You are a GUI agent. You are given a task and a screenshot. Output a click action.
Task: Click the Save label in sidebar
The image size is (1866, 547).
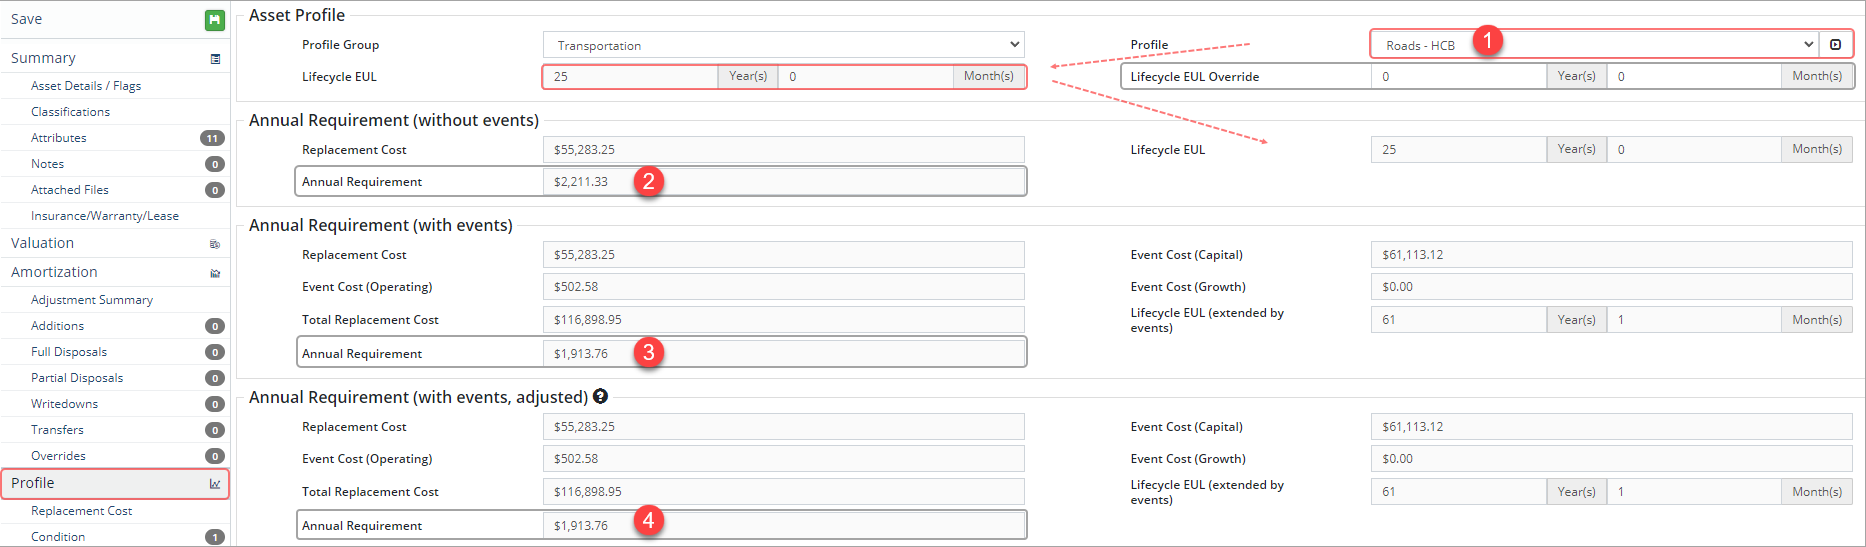[x=26, y=19]
